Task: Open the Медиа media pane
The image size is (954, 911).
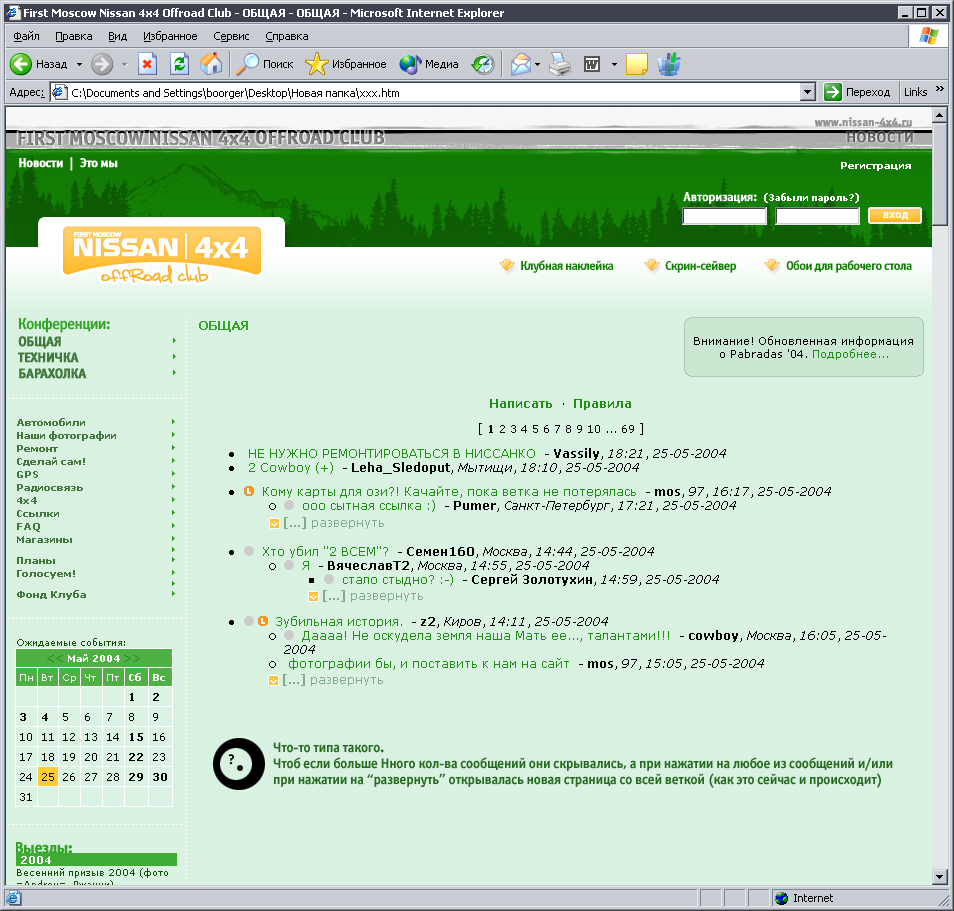Action: coord(429,64)
